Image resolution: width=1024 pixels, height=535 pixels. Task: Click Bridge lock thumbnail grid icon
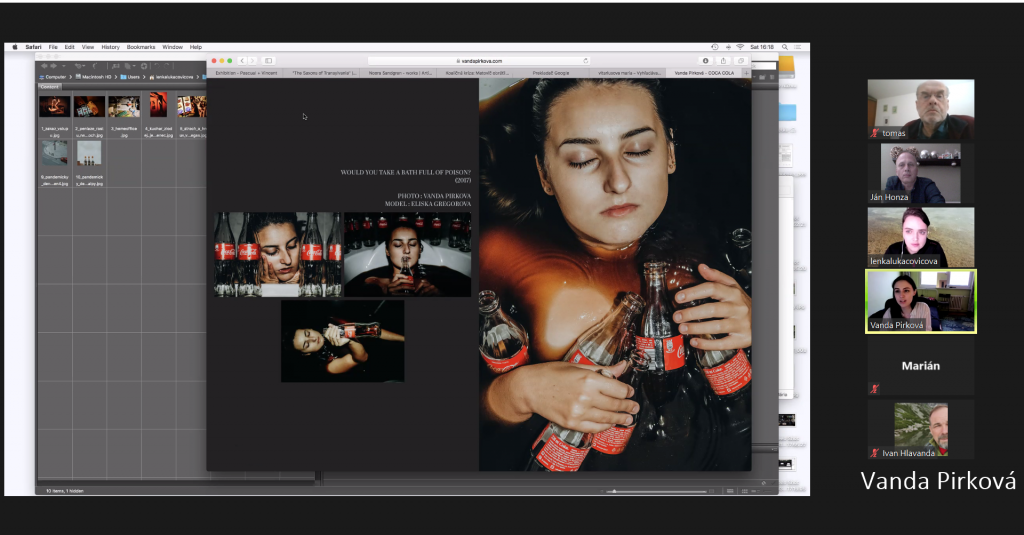730,491
